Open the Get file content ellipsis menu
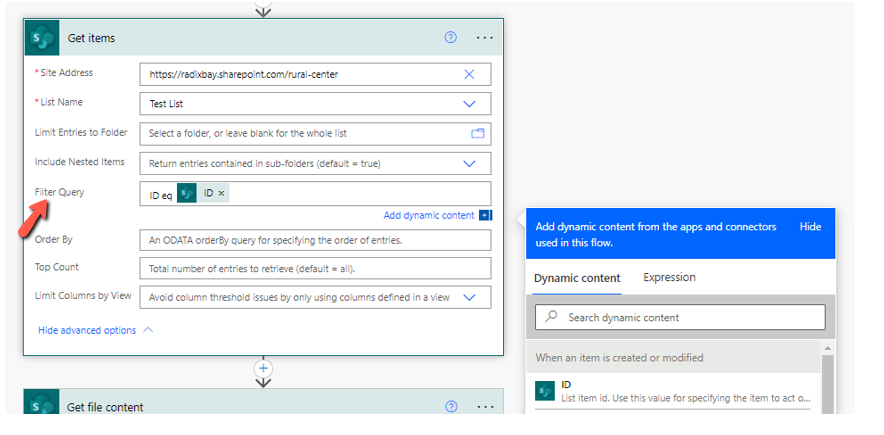The width and height of the screenshot is (884, 435). click(x=485, y=407)
